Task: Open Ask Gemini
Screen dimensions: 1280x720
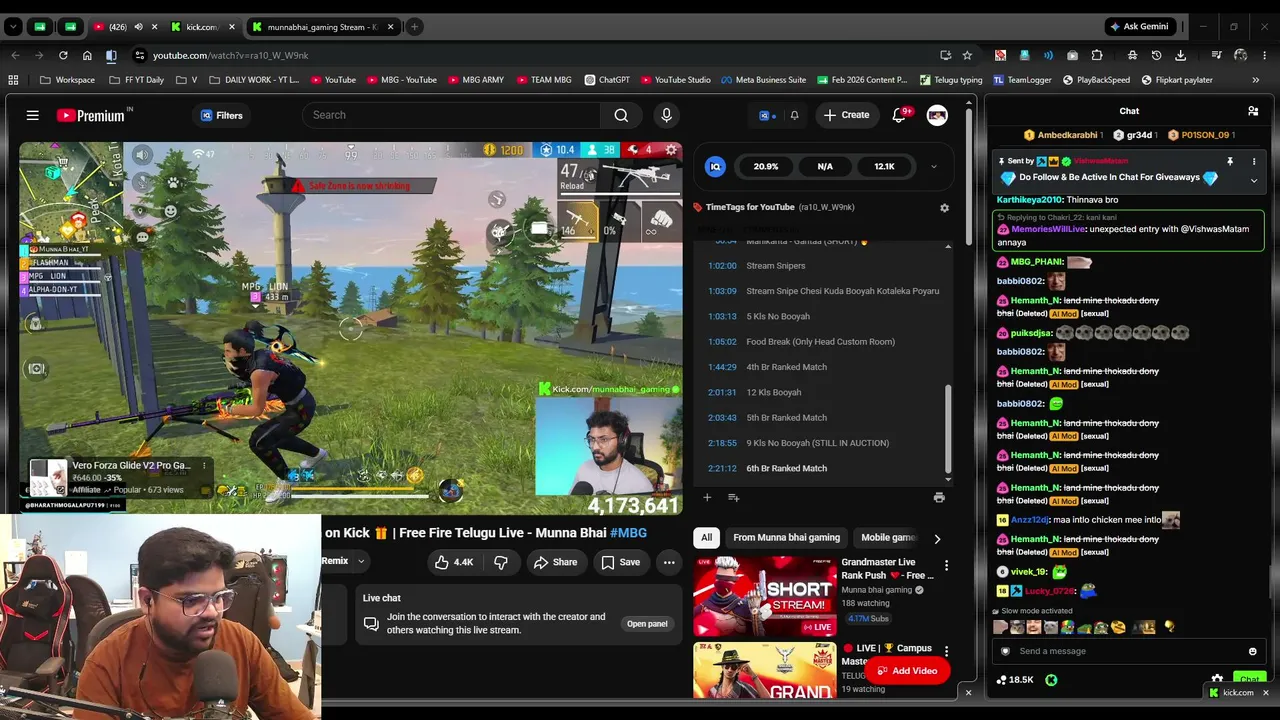Action: [x=1138, y=27]
